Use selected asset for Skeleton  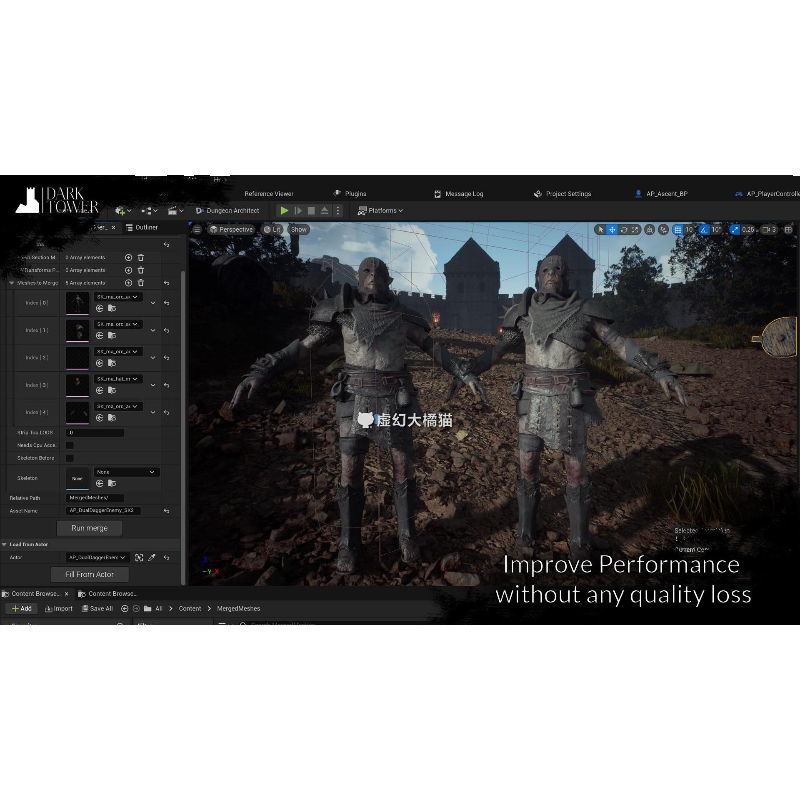(99, 484)
